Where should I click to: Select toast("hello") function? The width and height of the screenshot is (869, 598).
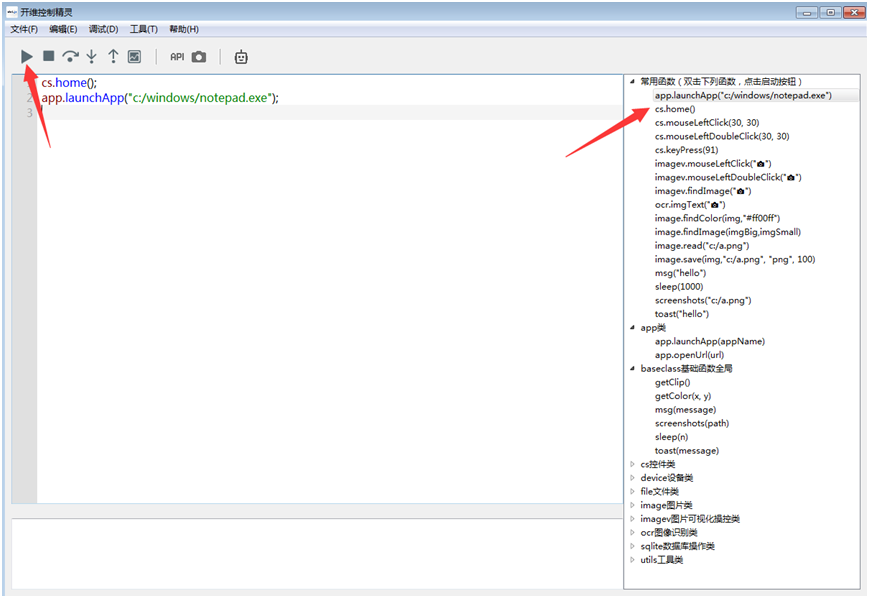tap(682, 314)
